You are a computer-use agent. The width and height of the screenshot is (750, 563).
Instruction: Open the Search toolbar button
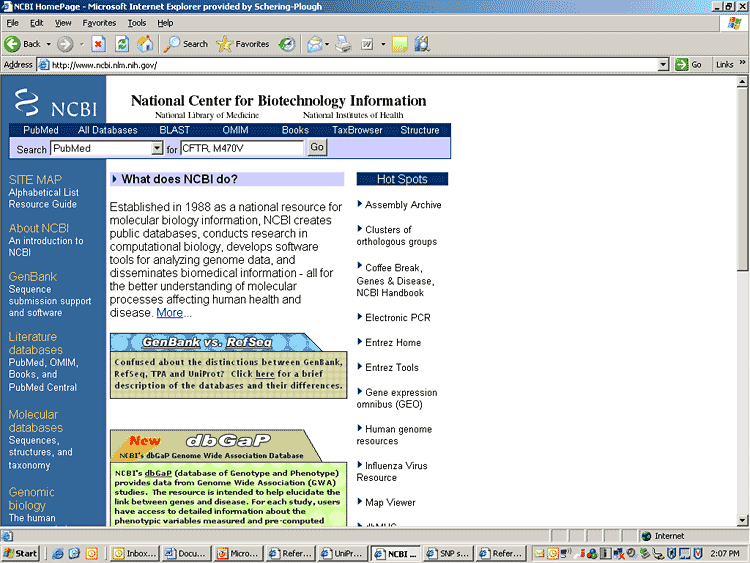[x=186, y=44]
